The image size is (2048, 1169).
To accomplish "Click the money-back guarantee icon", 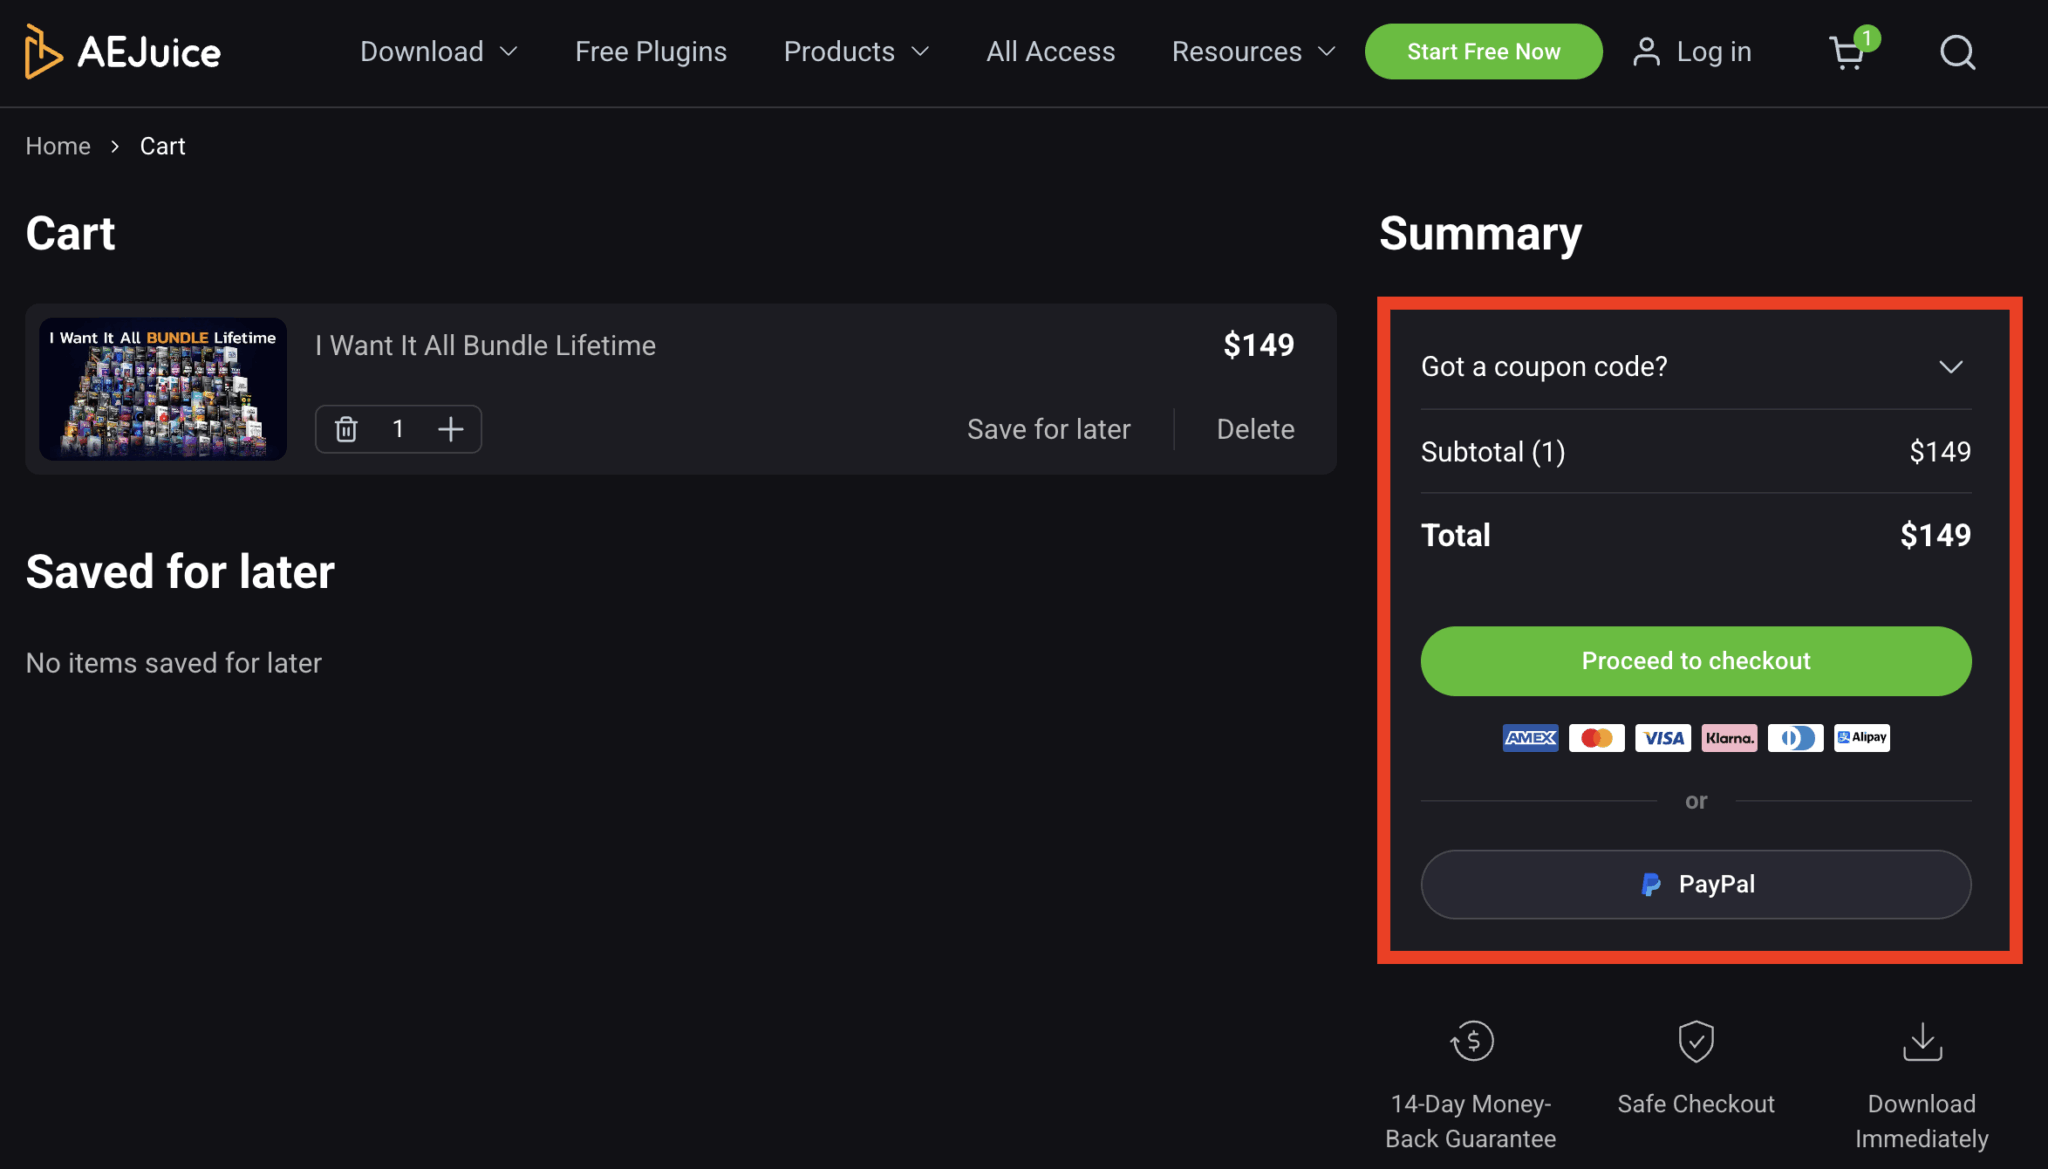I will tap(1472, 1041).
